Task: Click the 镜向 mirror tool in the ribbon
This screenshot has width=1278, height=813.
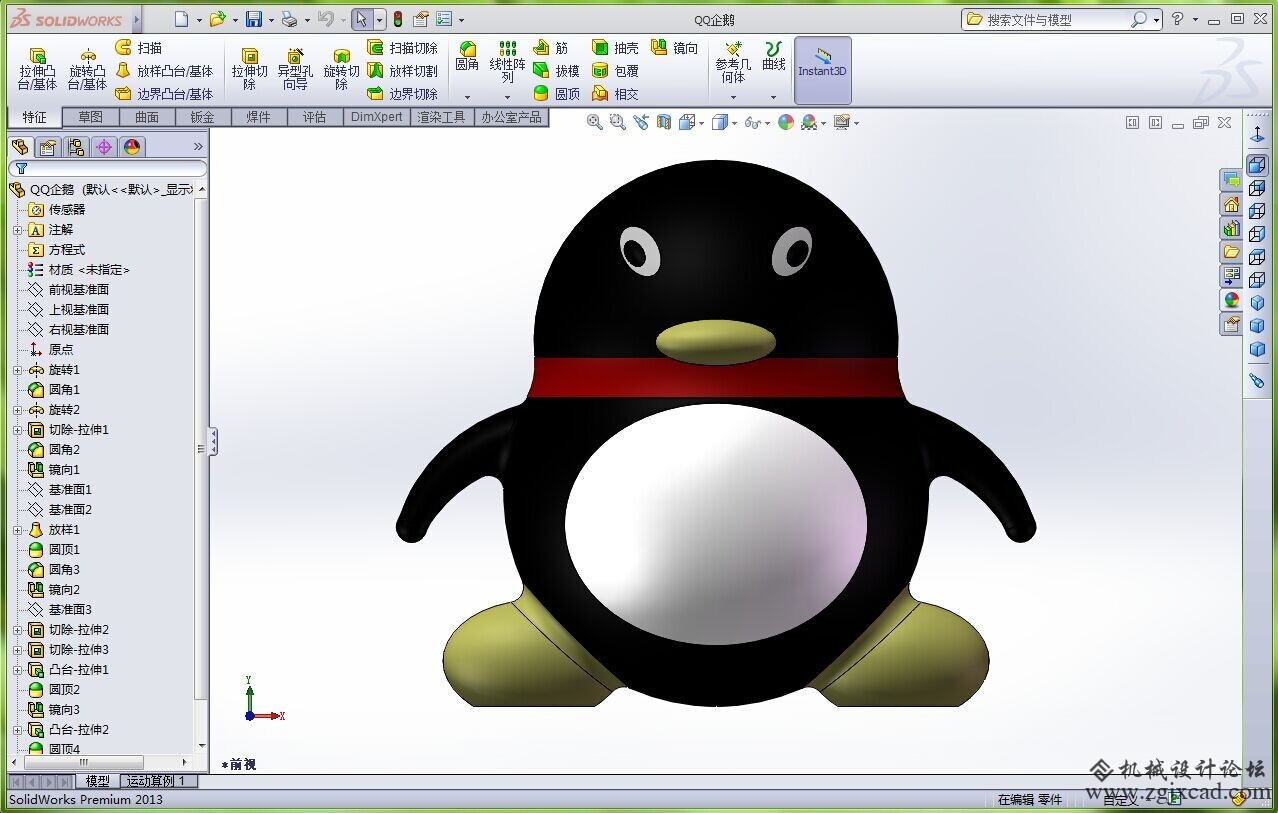Action: pyautogui.click(x=675, y=47)
